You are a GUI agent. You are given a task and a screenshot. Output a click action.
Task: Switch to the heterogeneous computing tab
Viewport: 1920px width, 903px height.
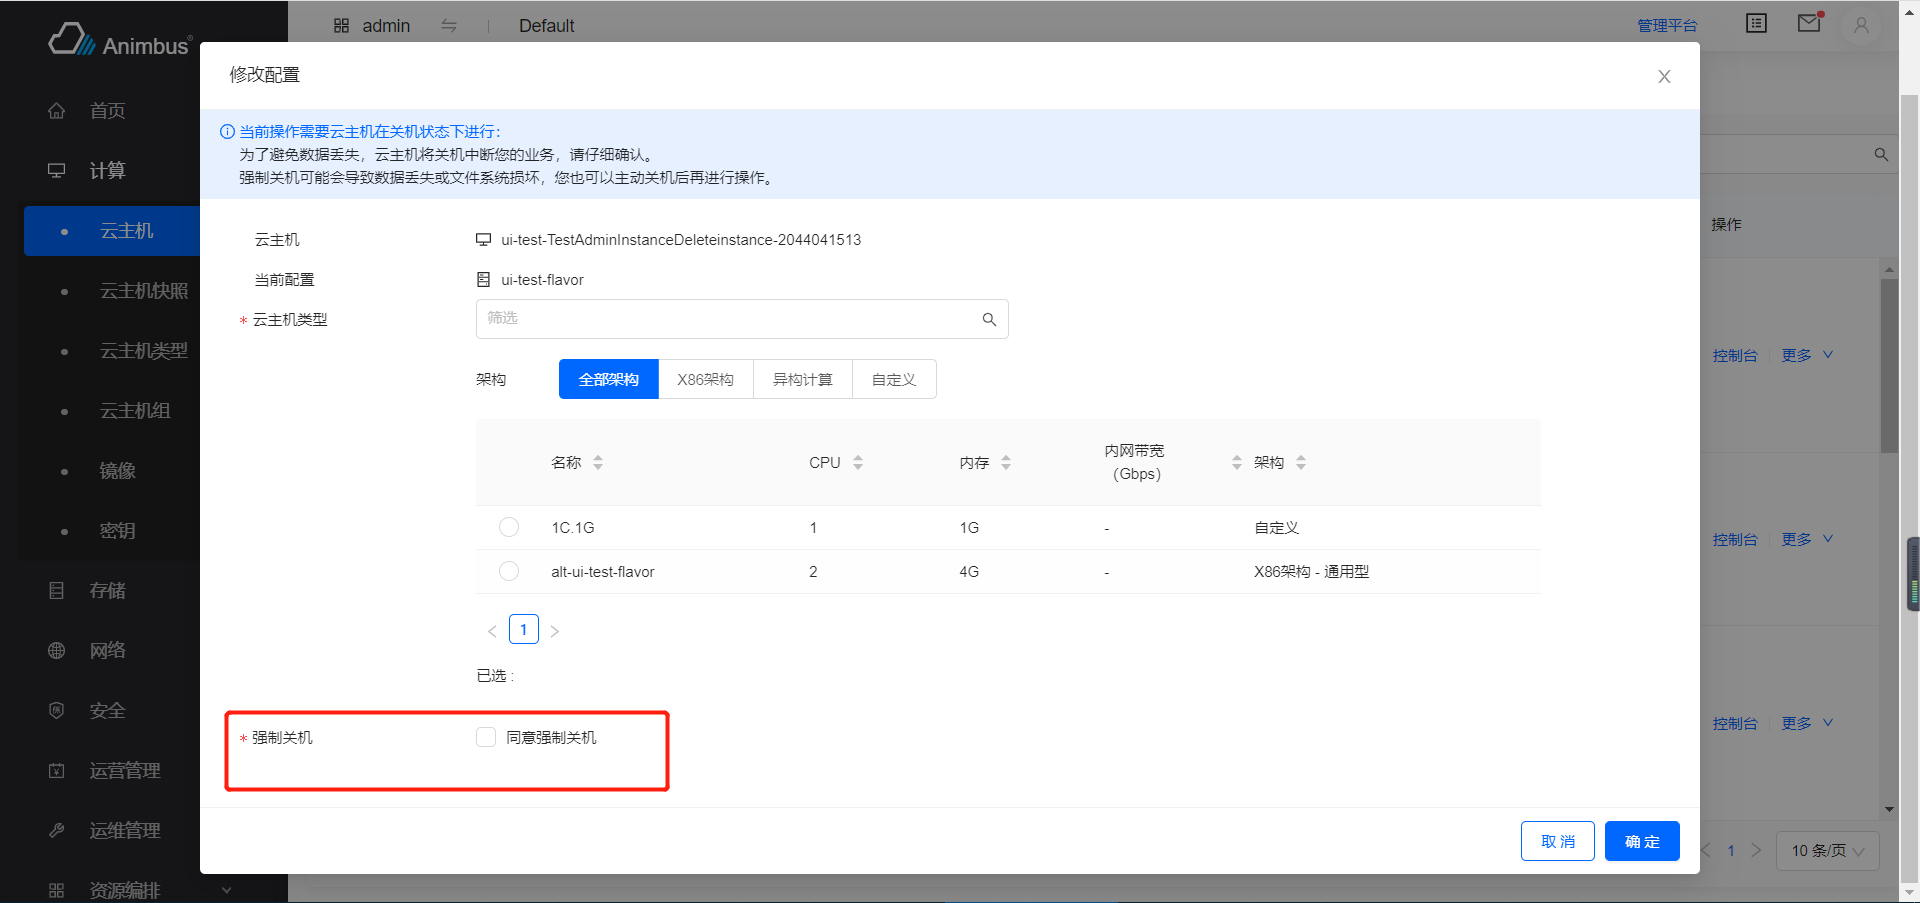pos(802,380)
